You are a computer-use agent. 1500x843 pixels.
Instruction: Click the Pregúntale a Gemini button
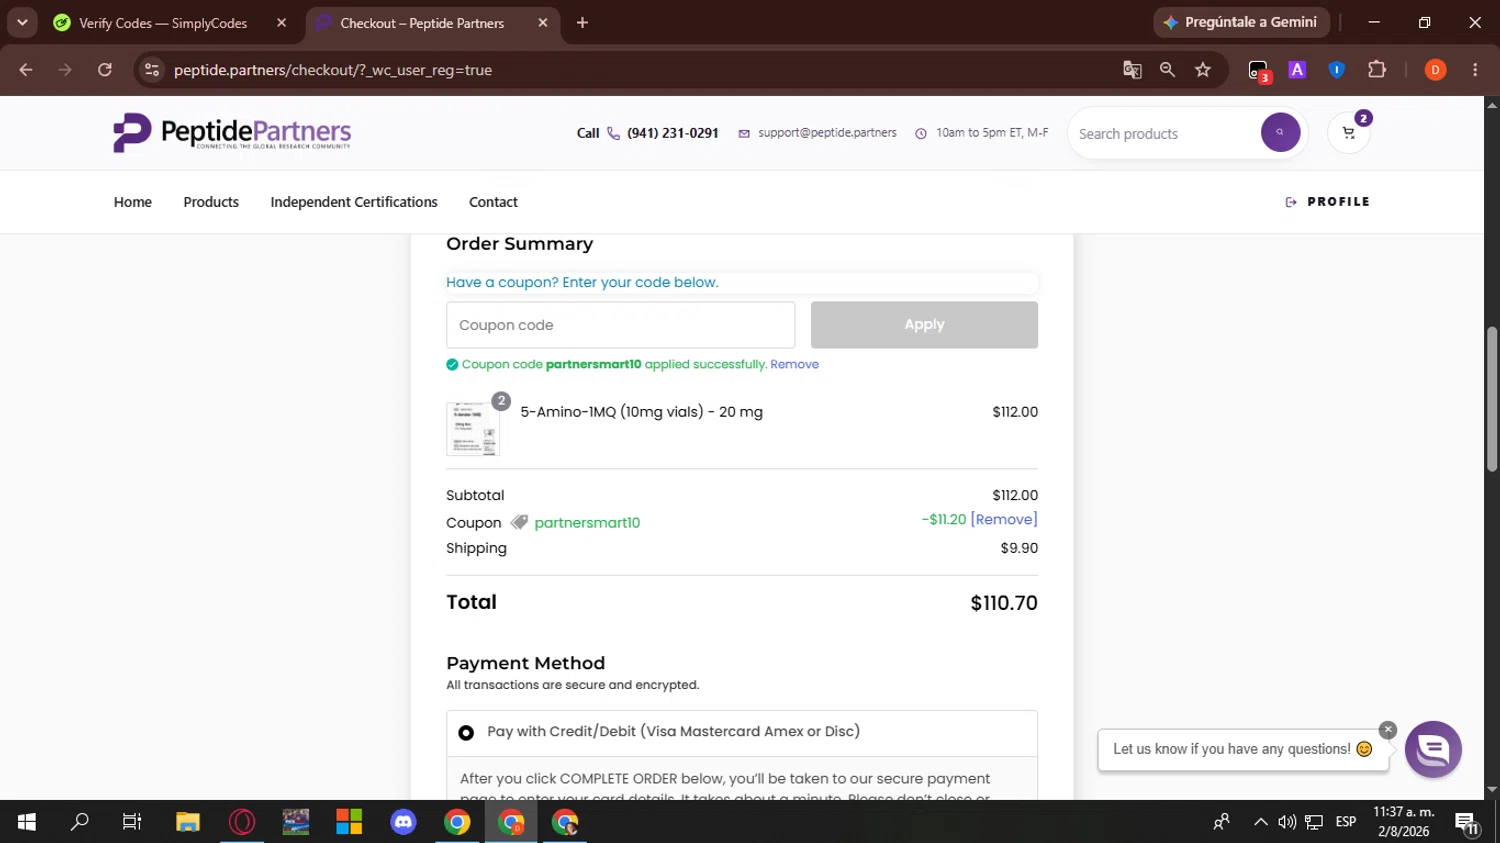pos(1241,22)
